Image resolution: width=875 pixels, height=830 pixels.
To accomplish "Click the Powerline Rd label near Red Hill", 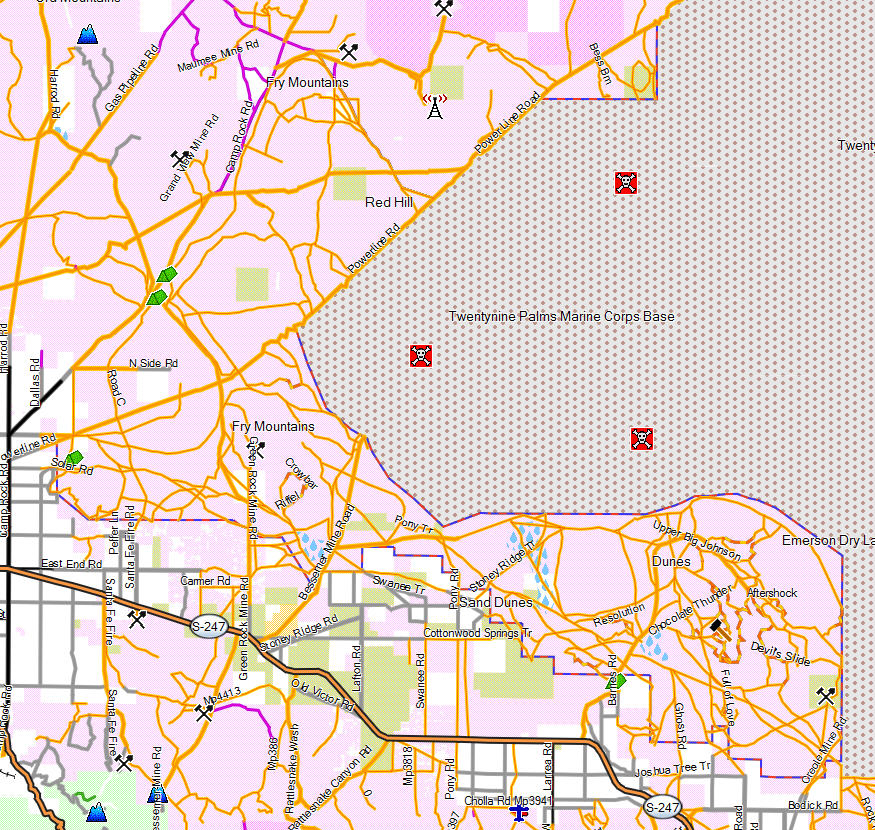I will point(374,248).
